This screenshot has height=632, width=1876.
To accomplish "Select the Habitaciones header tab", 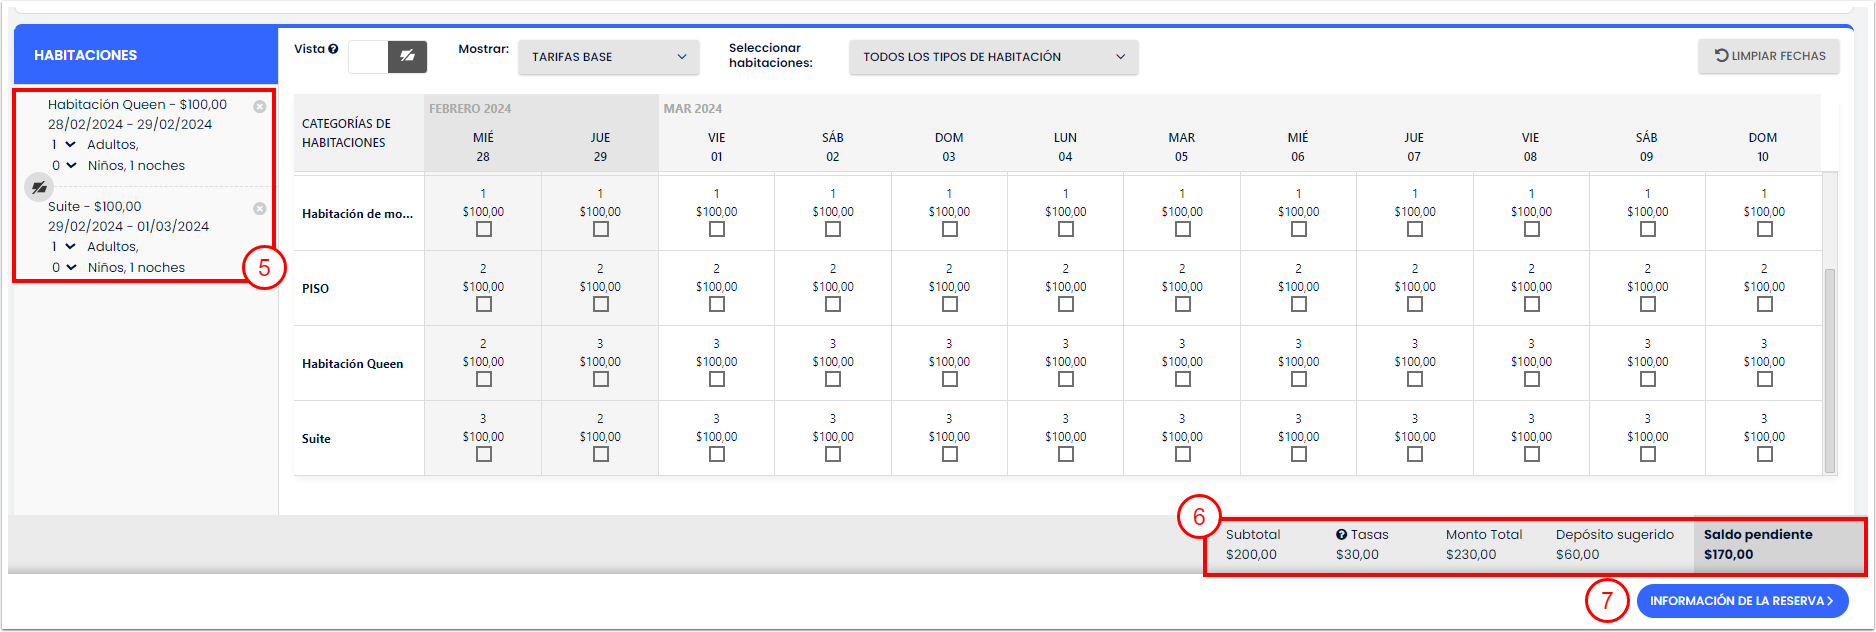I will click(x=146, y=55).
